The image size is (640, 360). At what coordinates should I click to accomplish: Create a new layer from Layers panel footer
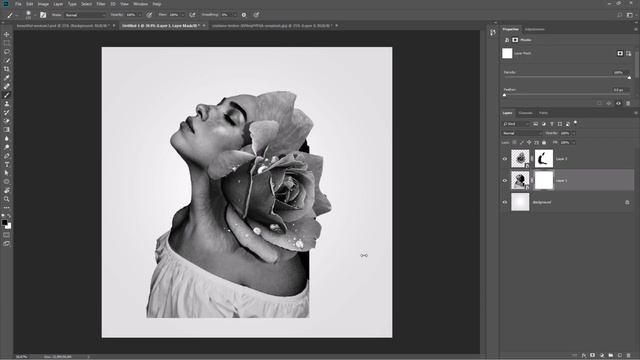(x=620, y=356)
